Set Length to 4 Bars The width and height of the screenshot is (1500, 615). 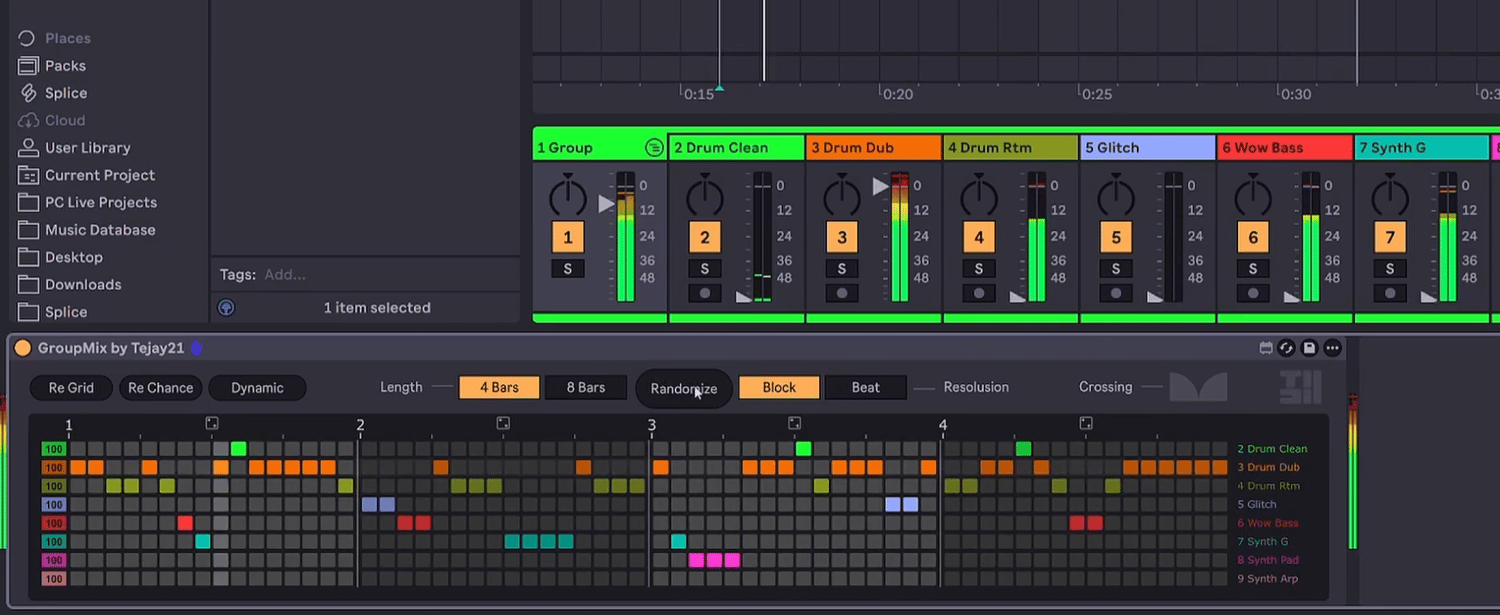pos(499,388)
